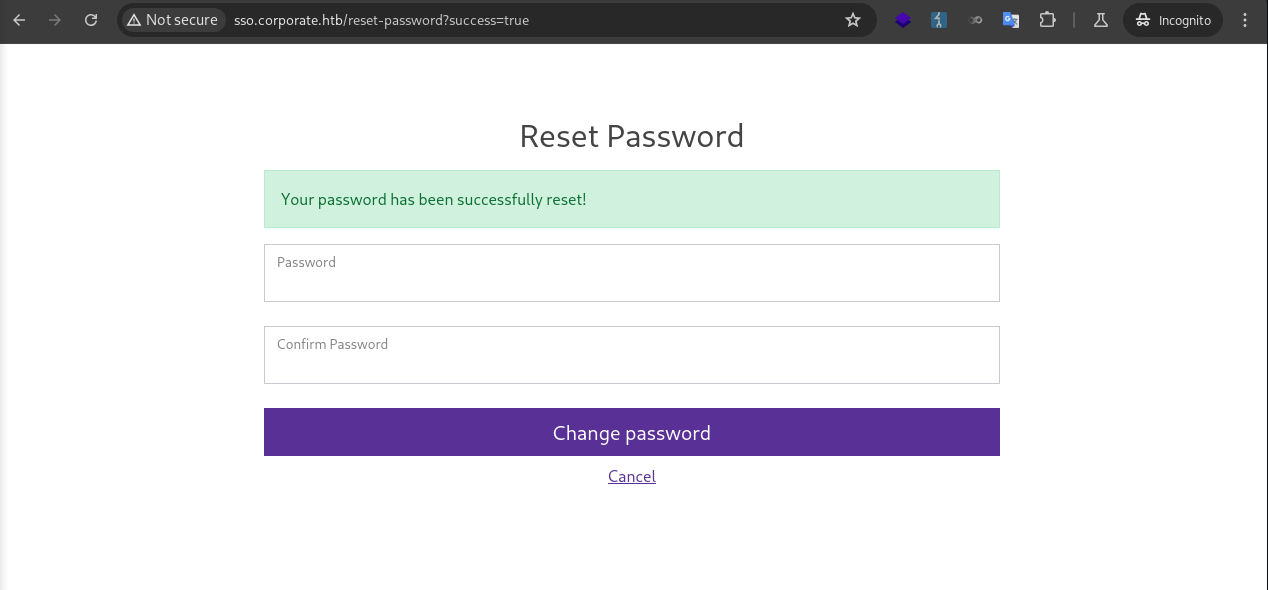Click the address bar URL text
This screenshot has height=590, width=1268.
tap(381, 20)
